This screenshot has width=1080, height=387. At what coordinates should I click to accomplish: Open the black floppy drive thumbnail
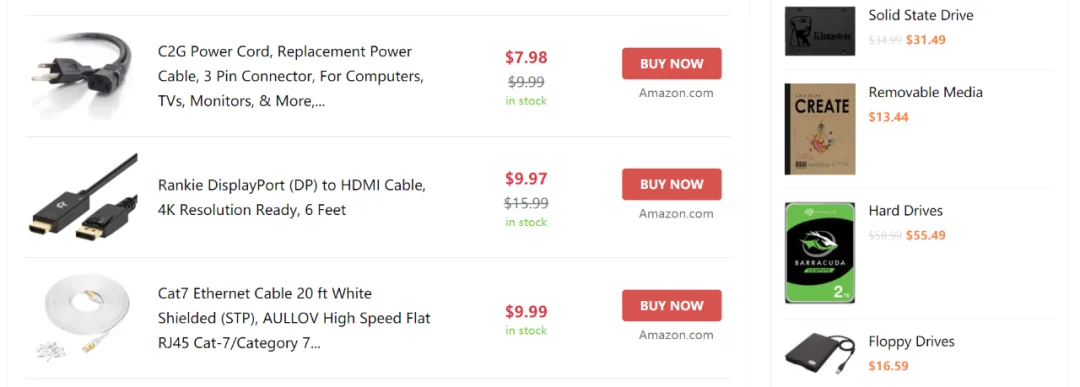point(820,353)
